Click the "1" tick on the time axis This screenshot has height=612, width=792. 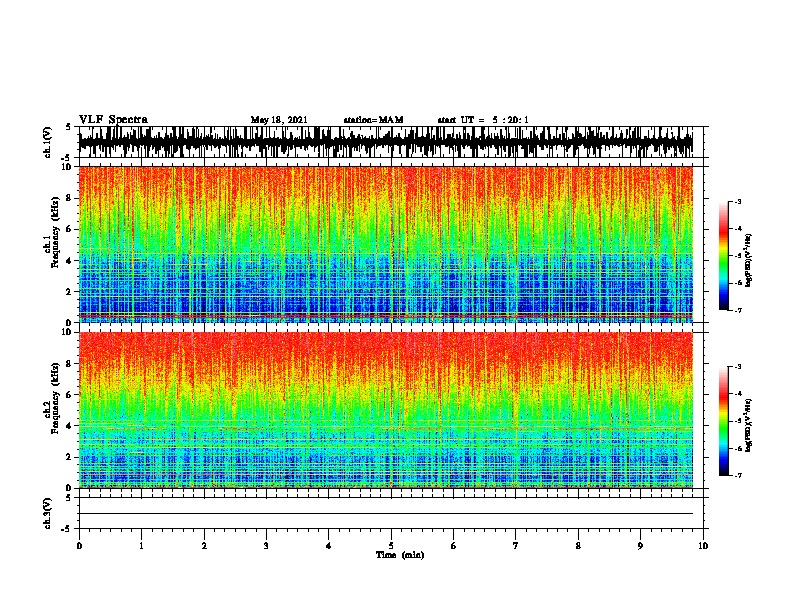click(142, 546)
